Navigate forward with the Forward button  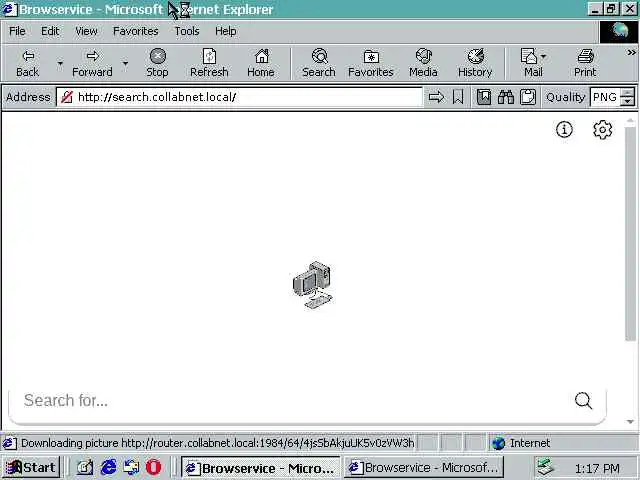tap(92, 63)
